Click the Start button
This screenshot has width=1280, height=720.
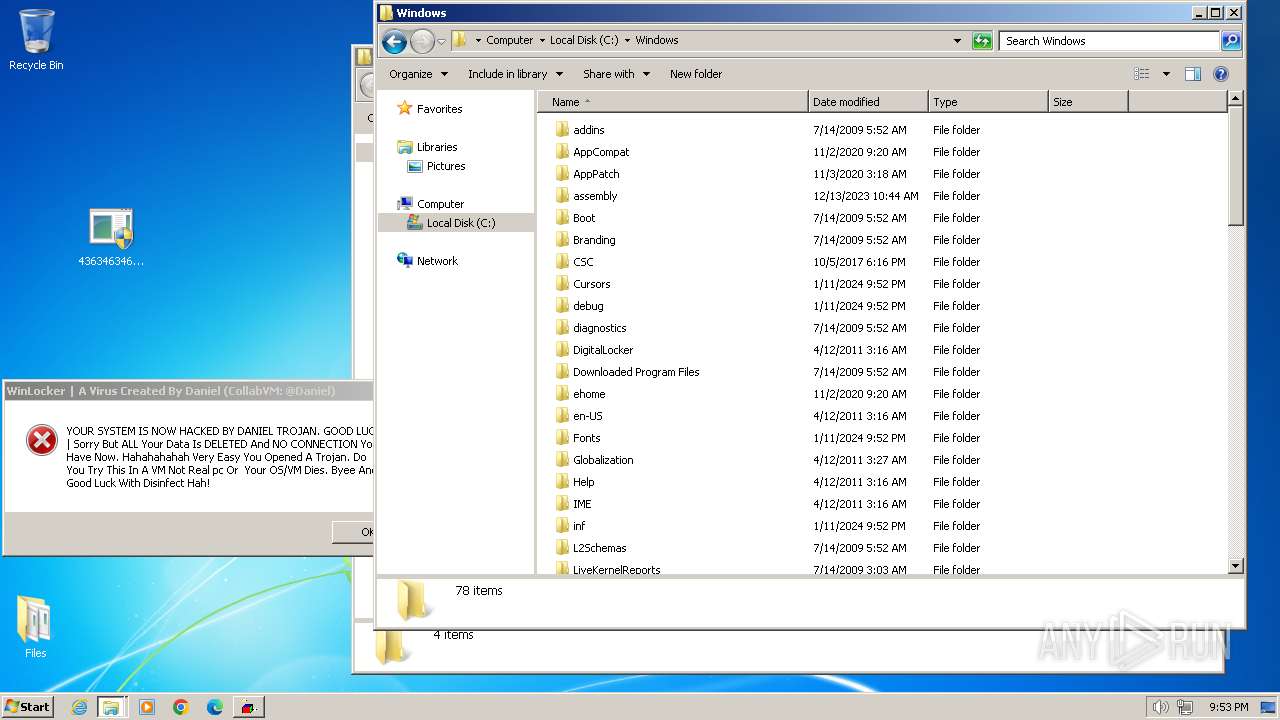tap(27, 707)
